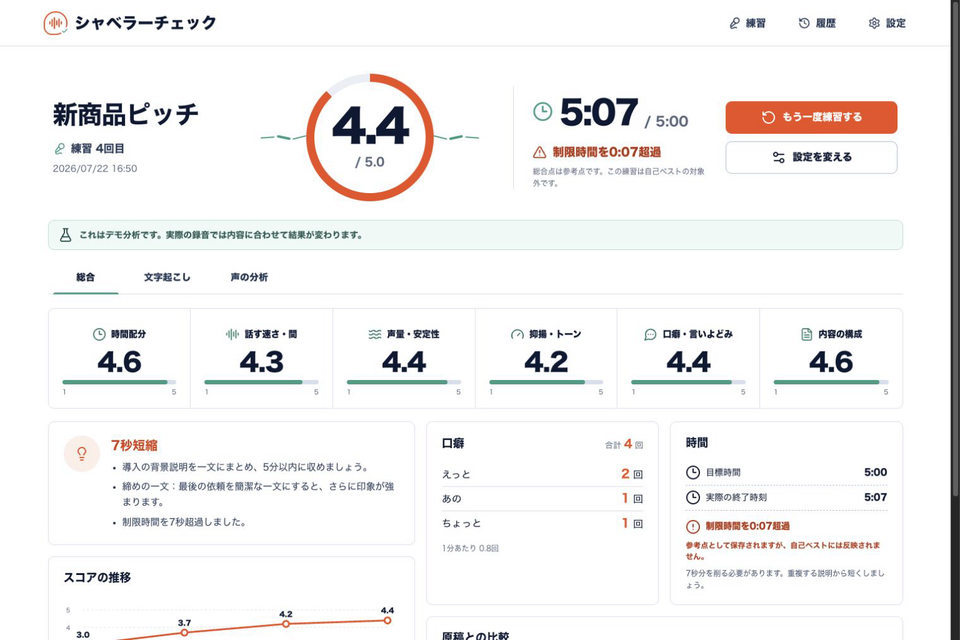Click the document icon on 内容の構成 card
Viewport: 960px width, 640px height.
pyautogui.click(x=807, y=334)
